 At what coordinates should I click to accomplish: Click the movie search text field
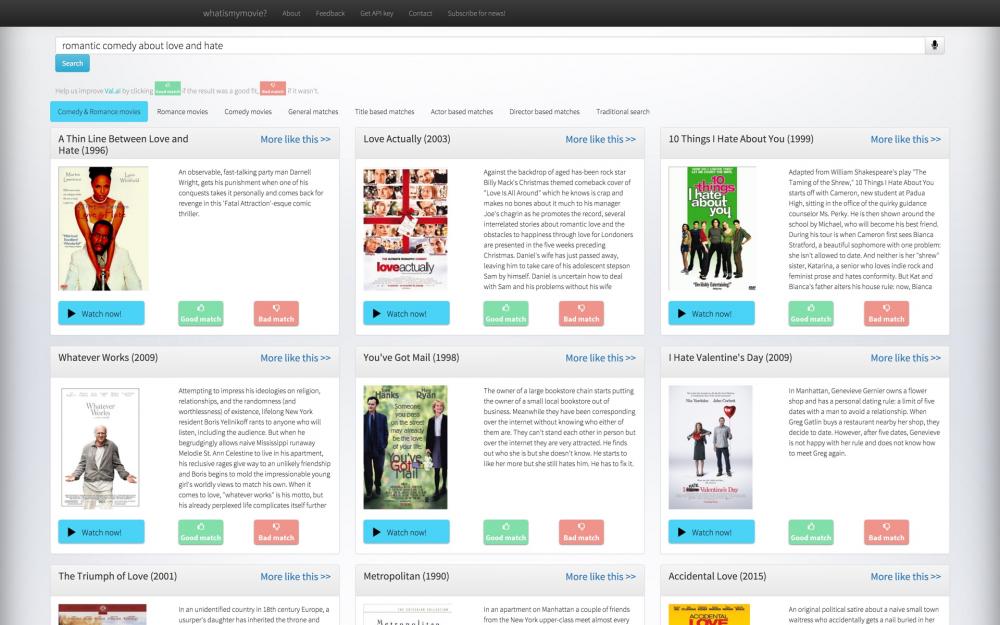pos(490,45)
